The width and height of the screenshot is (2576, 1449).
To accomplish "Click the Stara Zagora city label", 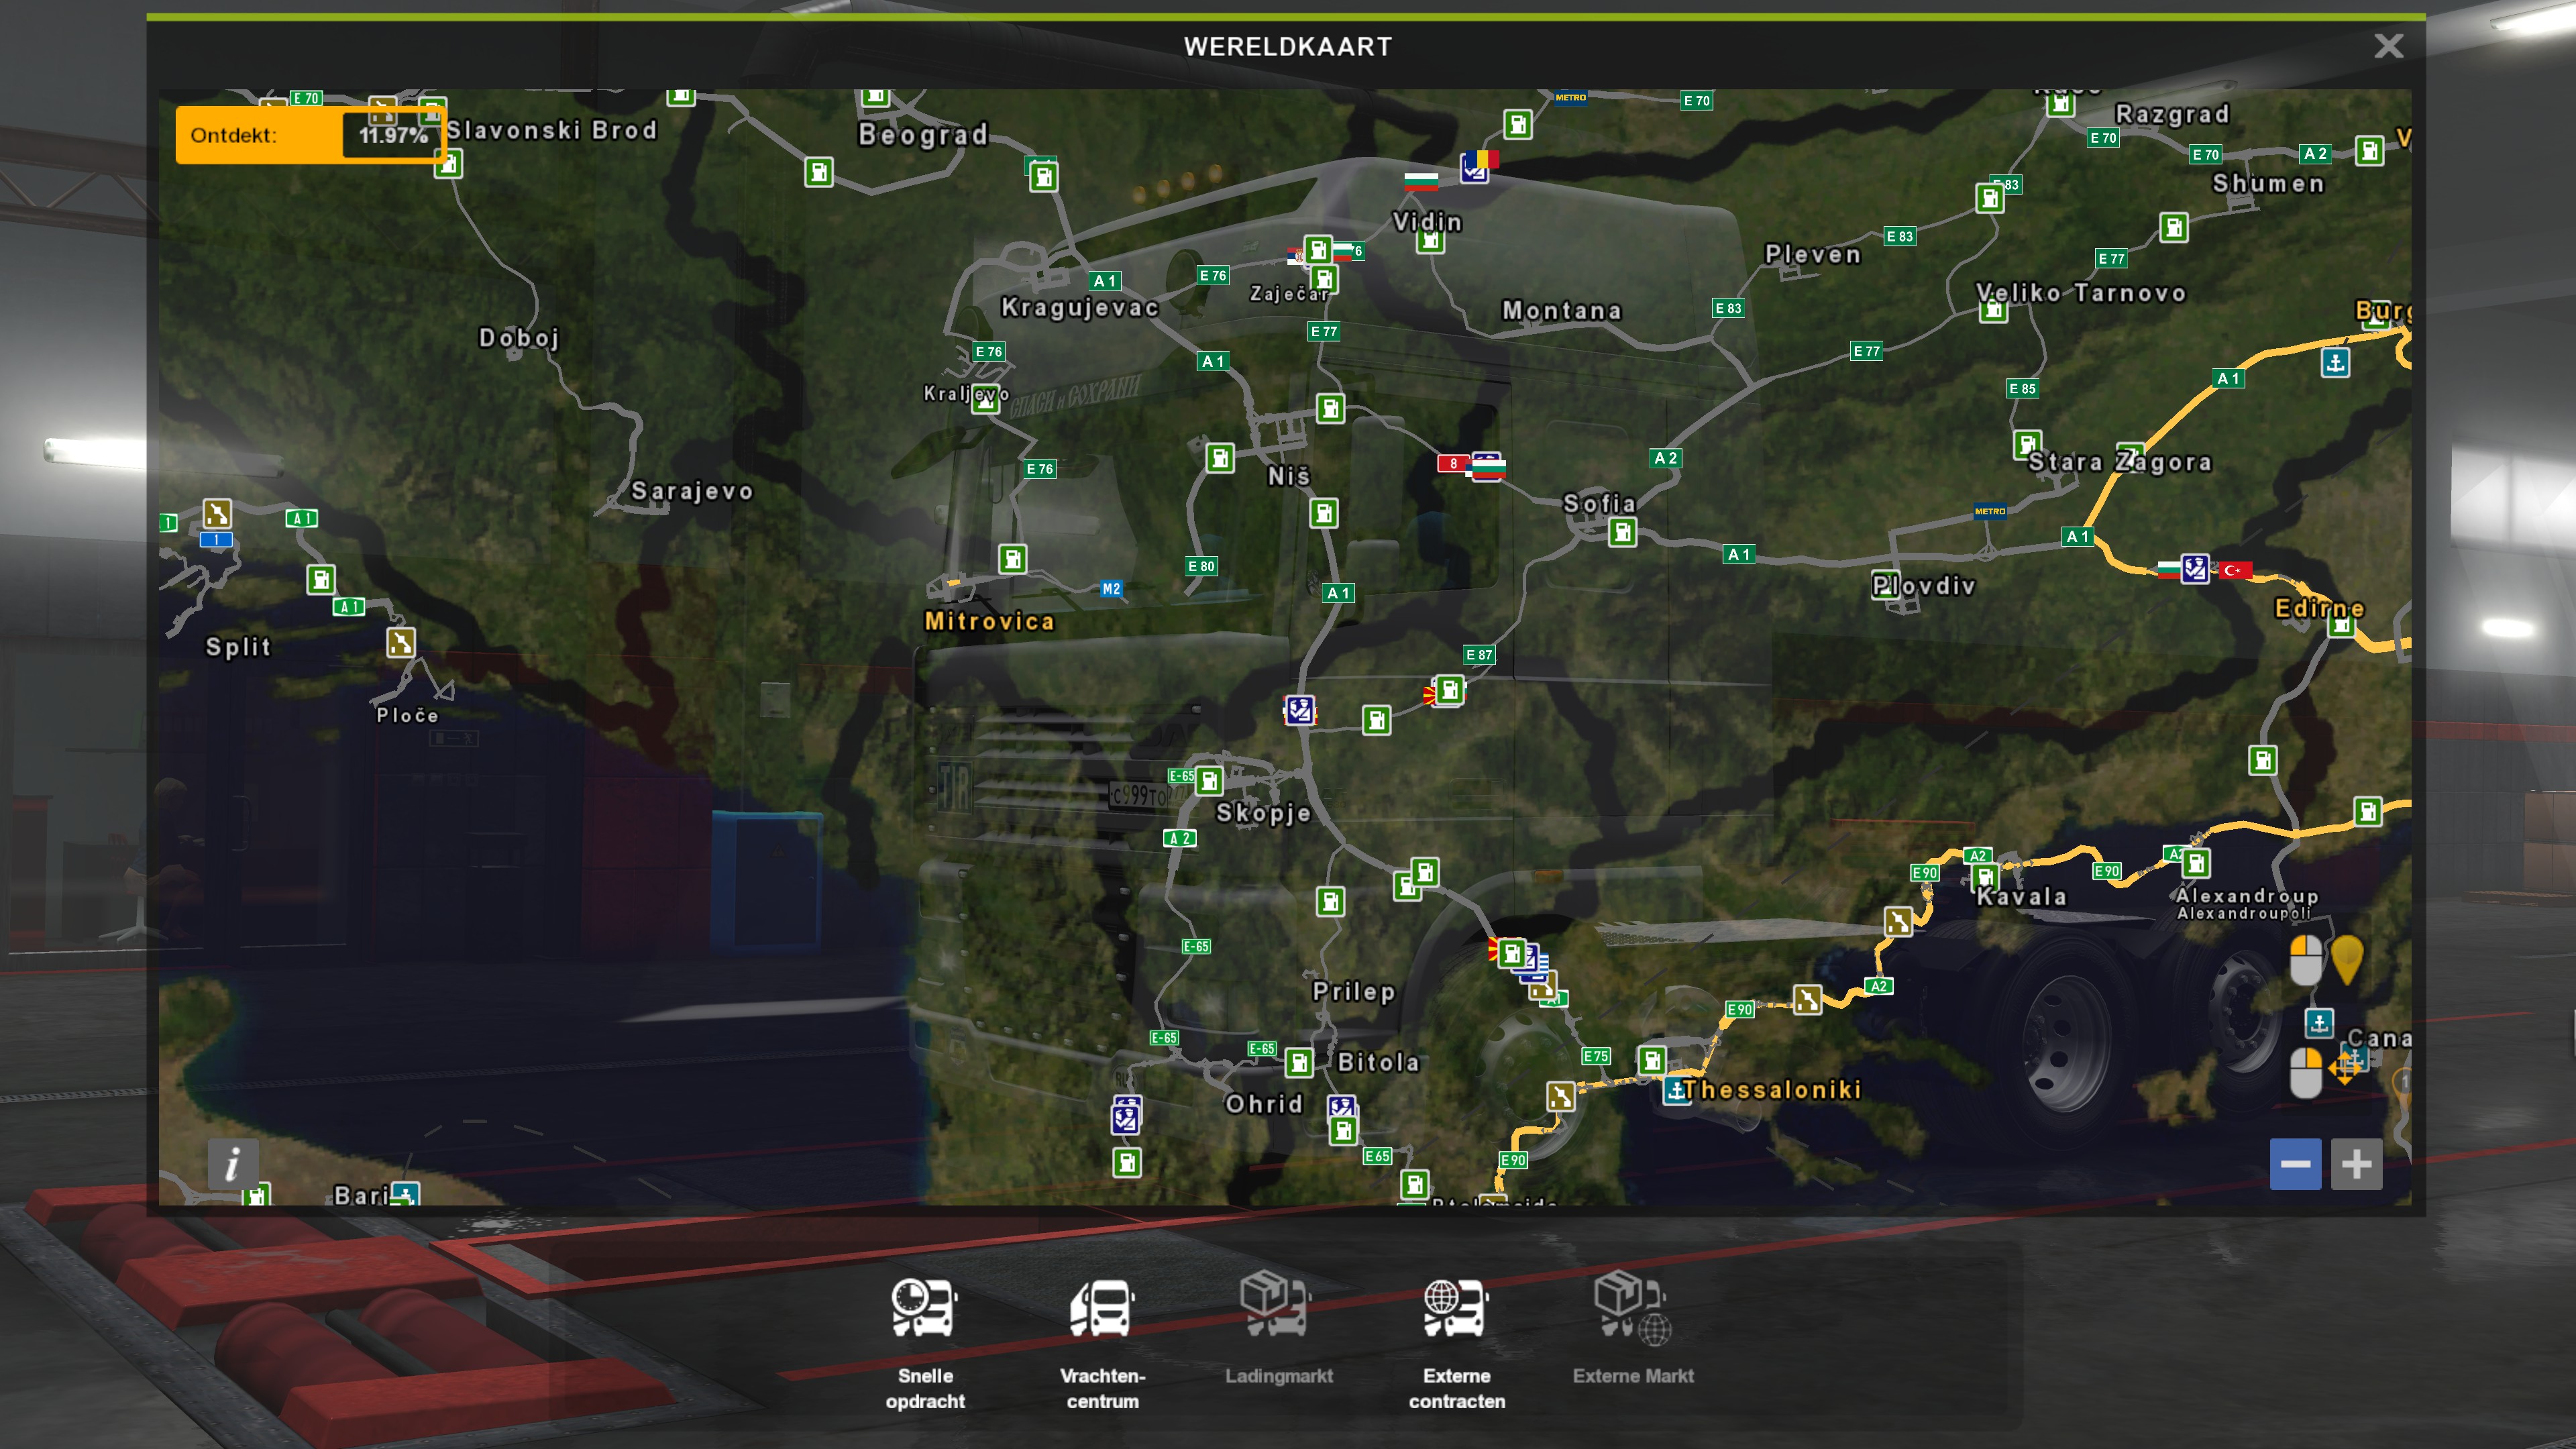I will (x=2119, y=462).
